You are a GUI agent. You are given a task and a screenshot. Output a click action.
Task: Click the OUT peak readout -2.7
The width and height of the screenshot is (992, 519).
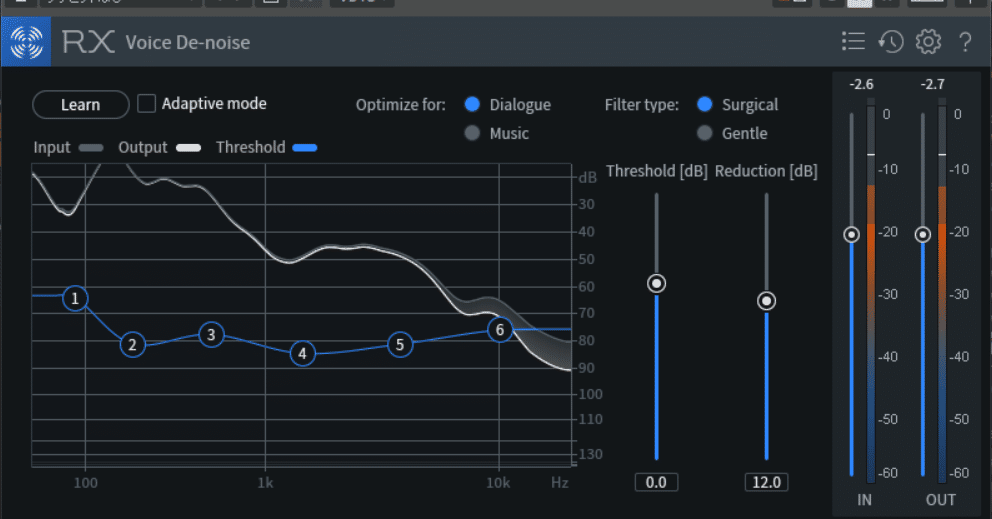933,84
